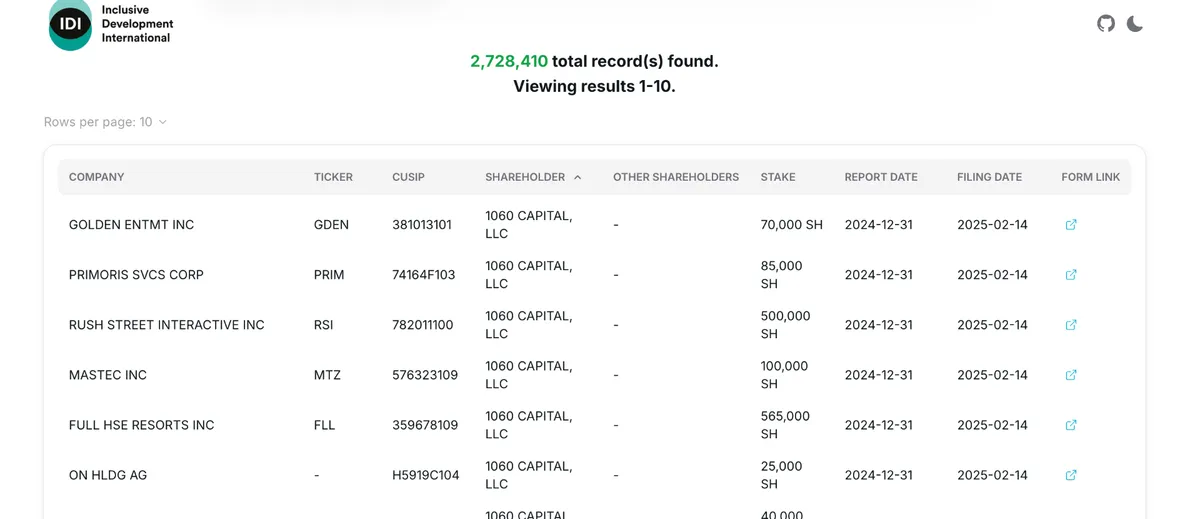
Task: Click ticker MTZ
Action: (327, 375)
